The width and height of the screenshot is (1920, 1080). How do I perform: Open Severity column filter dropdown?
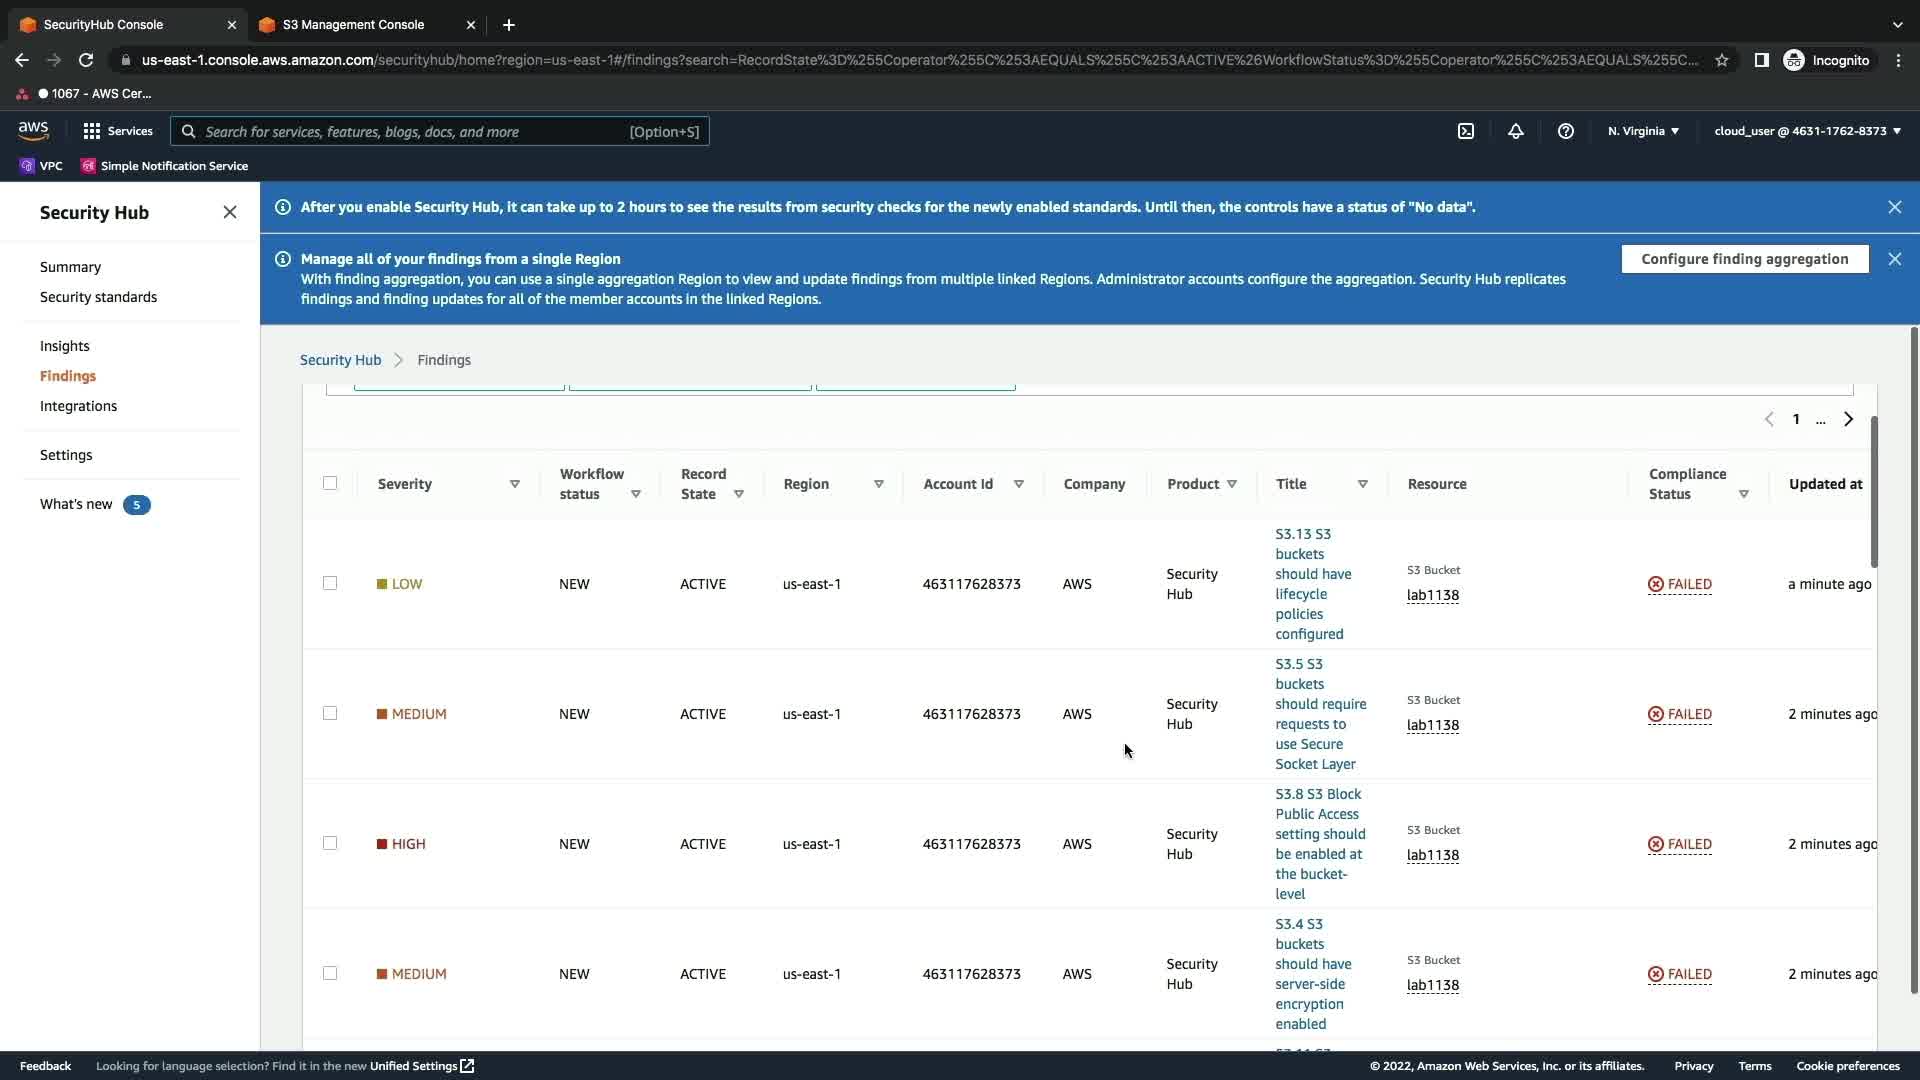coord(515,484)
